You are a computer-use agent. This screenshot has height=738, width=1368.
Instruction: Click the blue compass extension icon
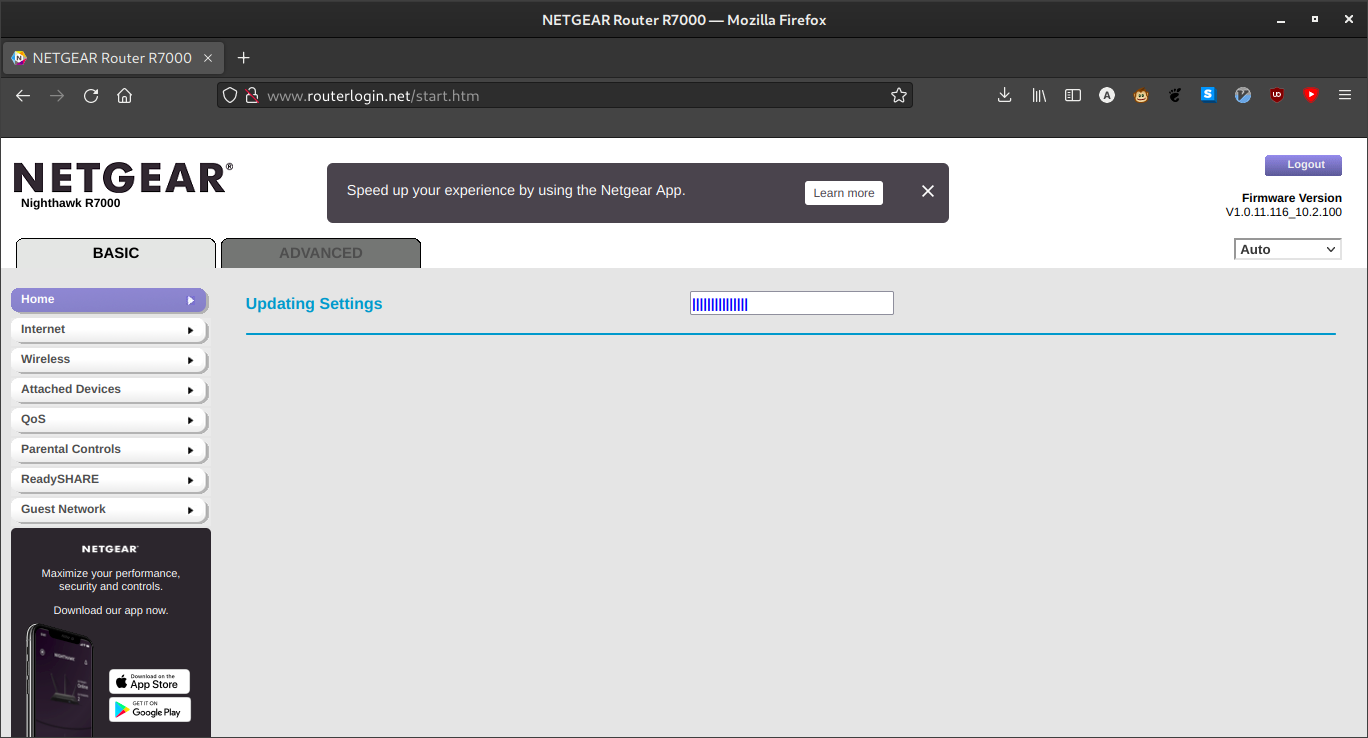point(1243,95)
